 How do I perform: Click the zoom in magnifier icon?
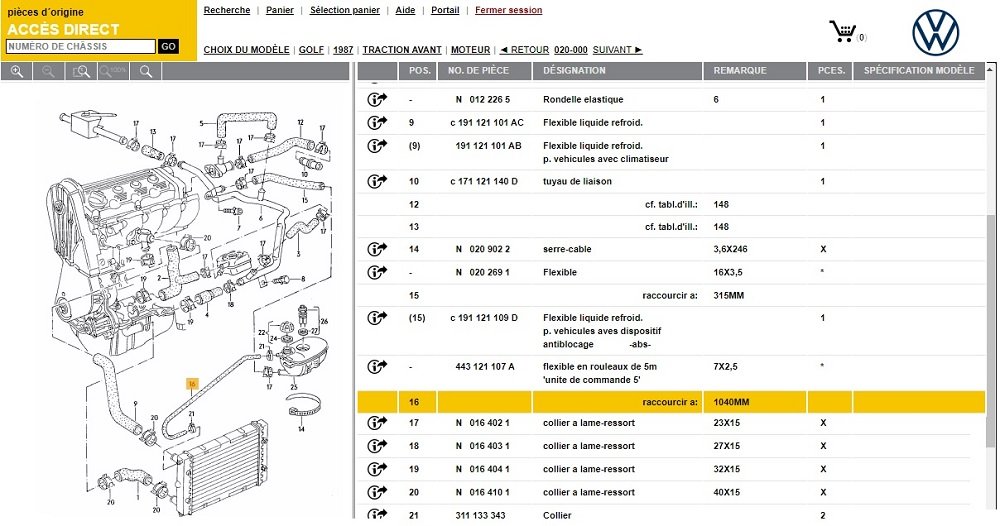17,71
